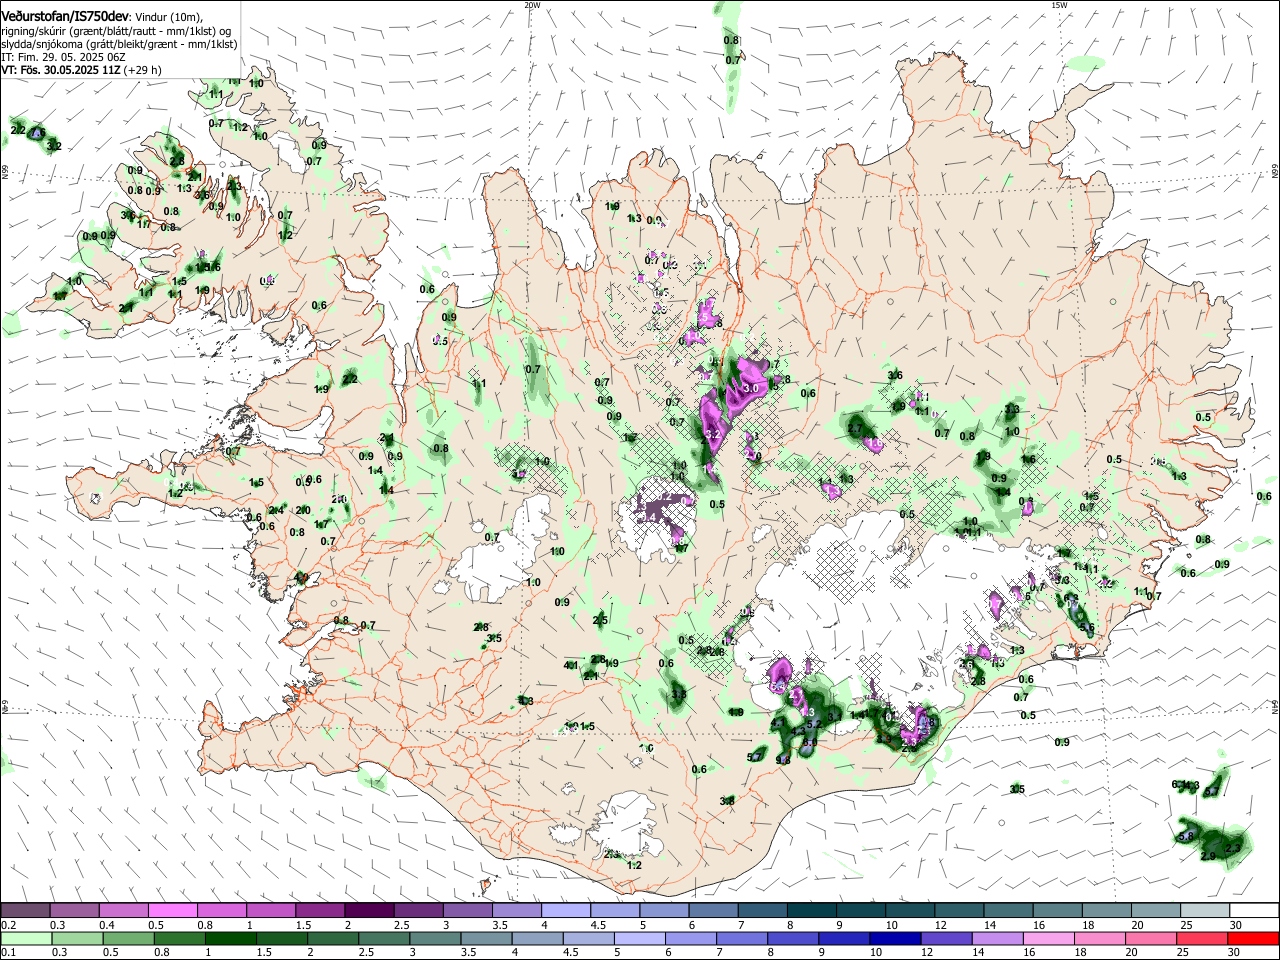
Task: Click the lavender swatch between 4 and 4.5 in the purple row
Action: [565, 911]
